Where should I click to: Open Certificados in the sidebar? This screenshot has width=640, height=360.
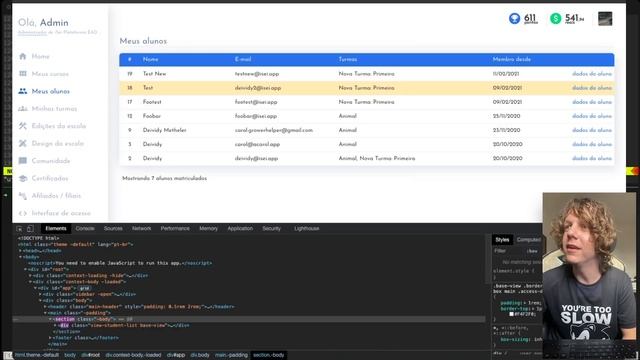(50, 178)
